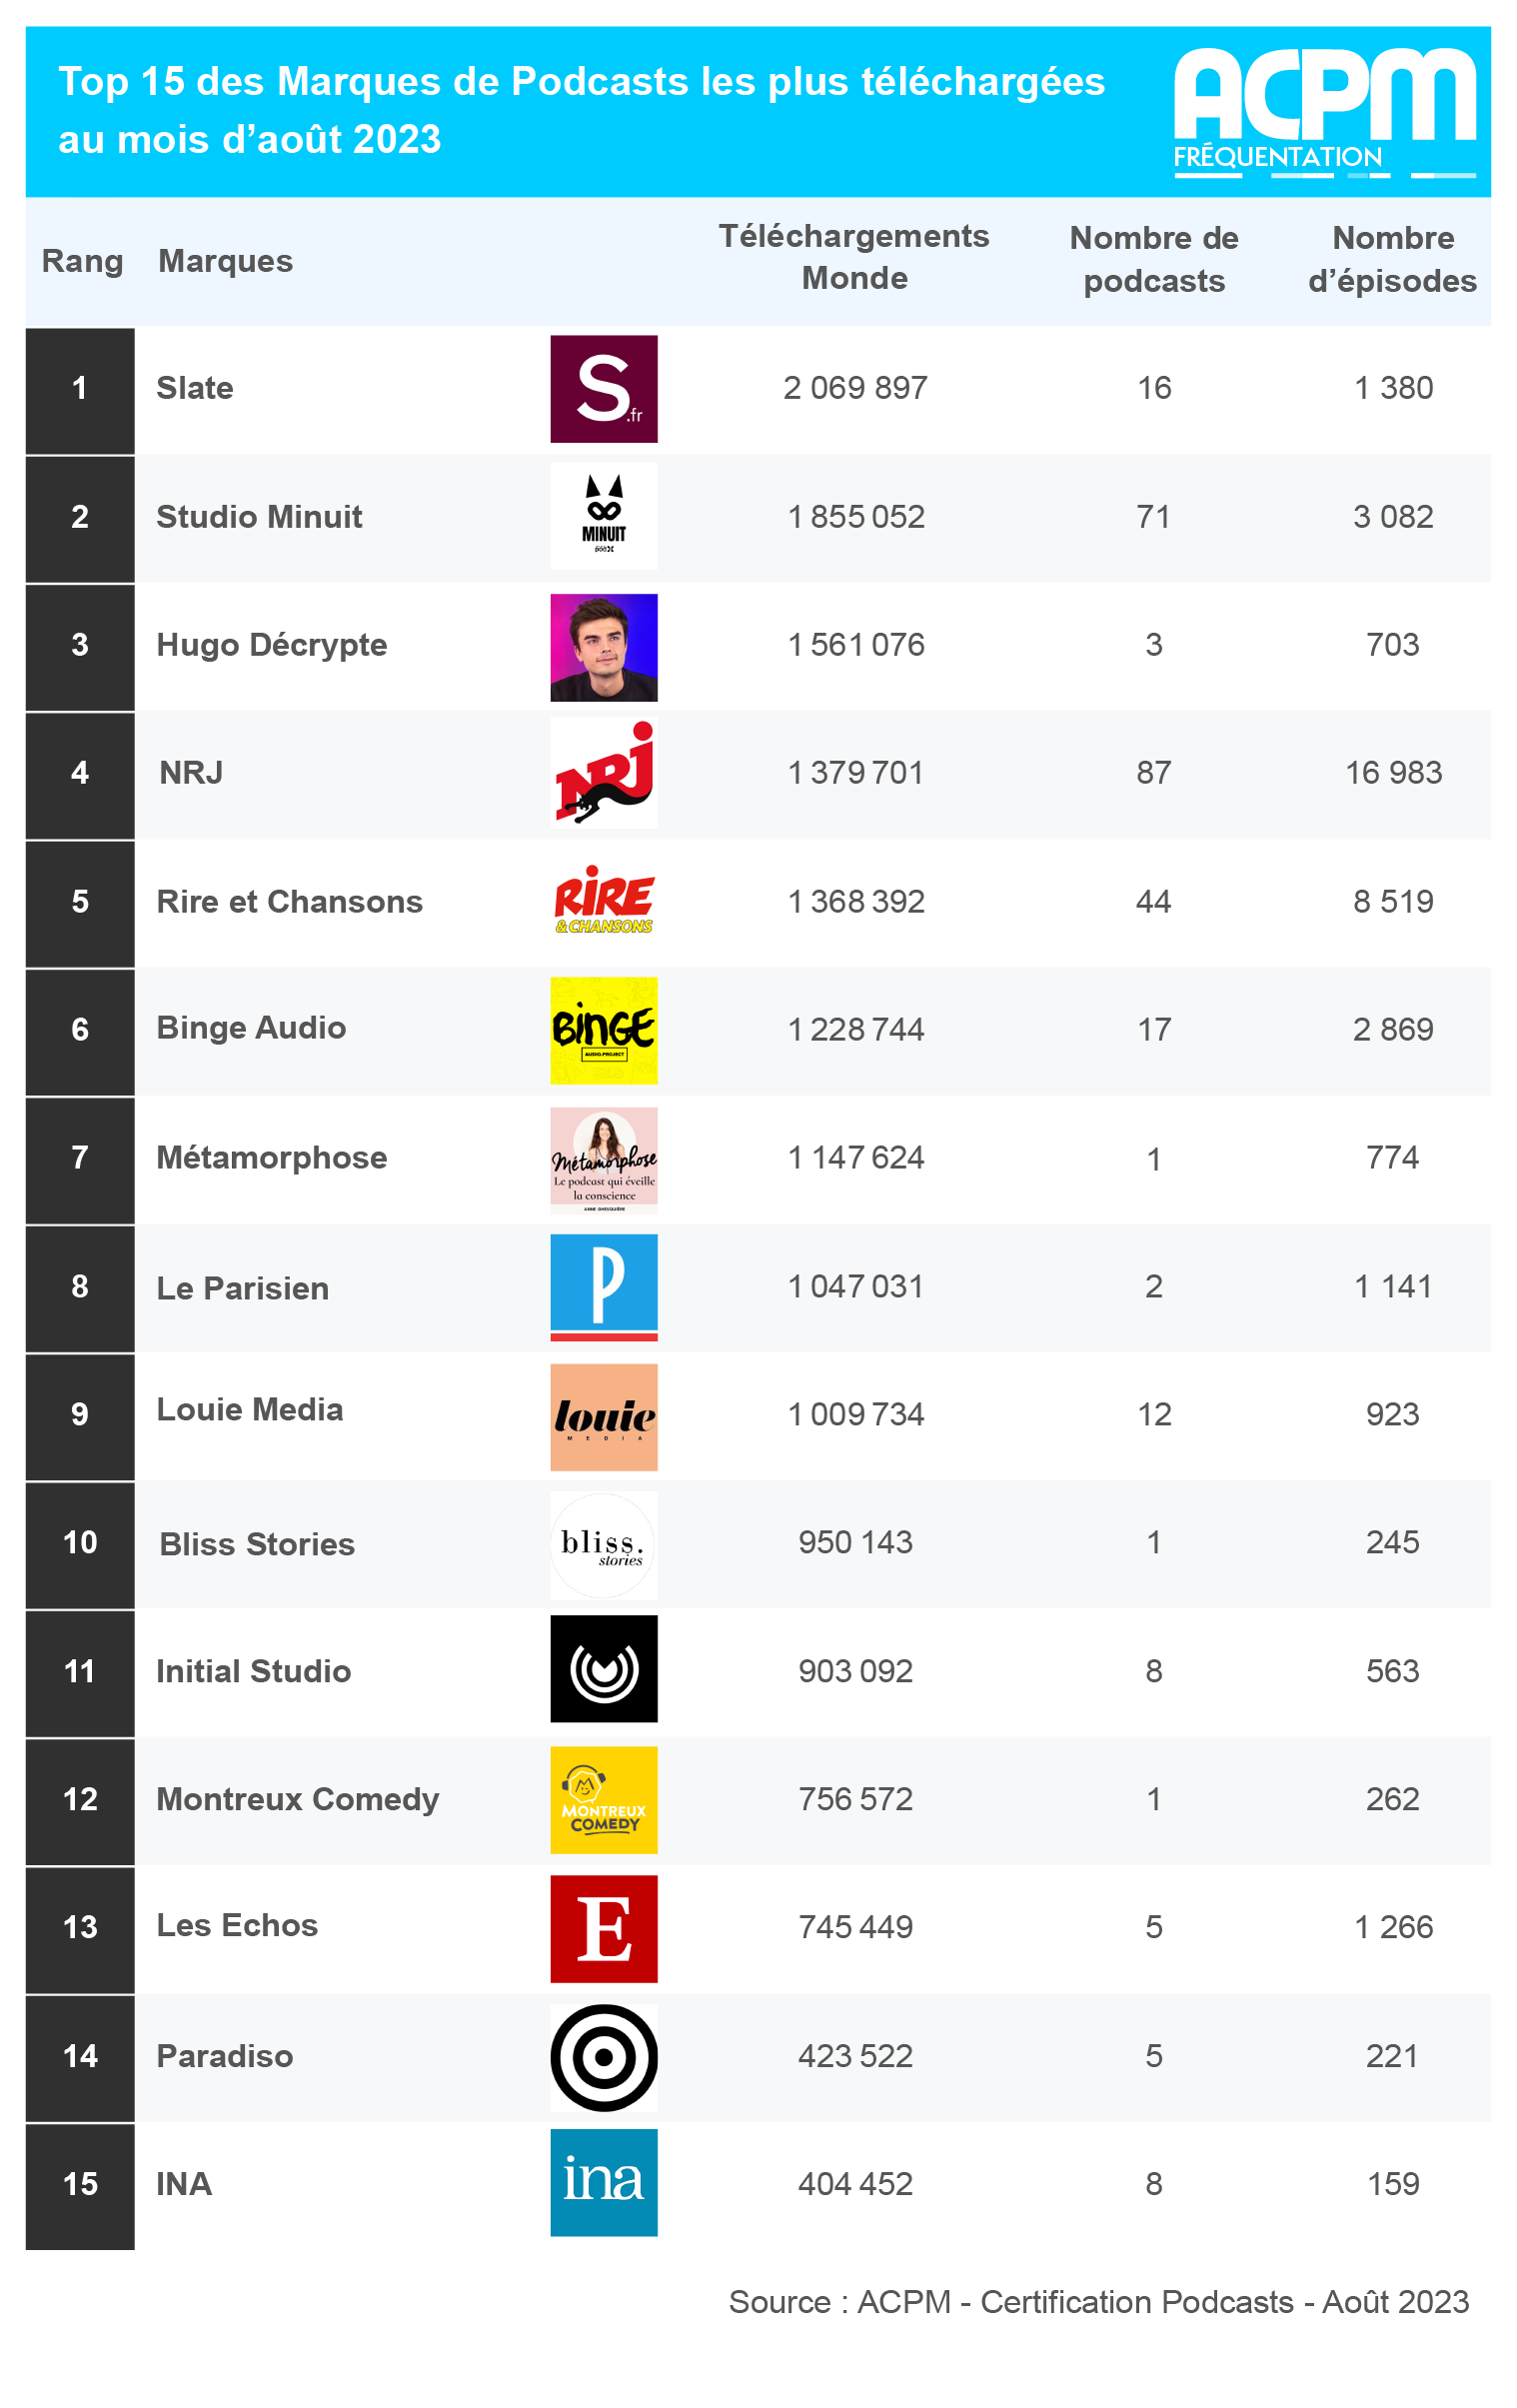Click the yellow Binge Audio logo
This screenshot has height=2408, width=1517.
(x=603, y=1029)
